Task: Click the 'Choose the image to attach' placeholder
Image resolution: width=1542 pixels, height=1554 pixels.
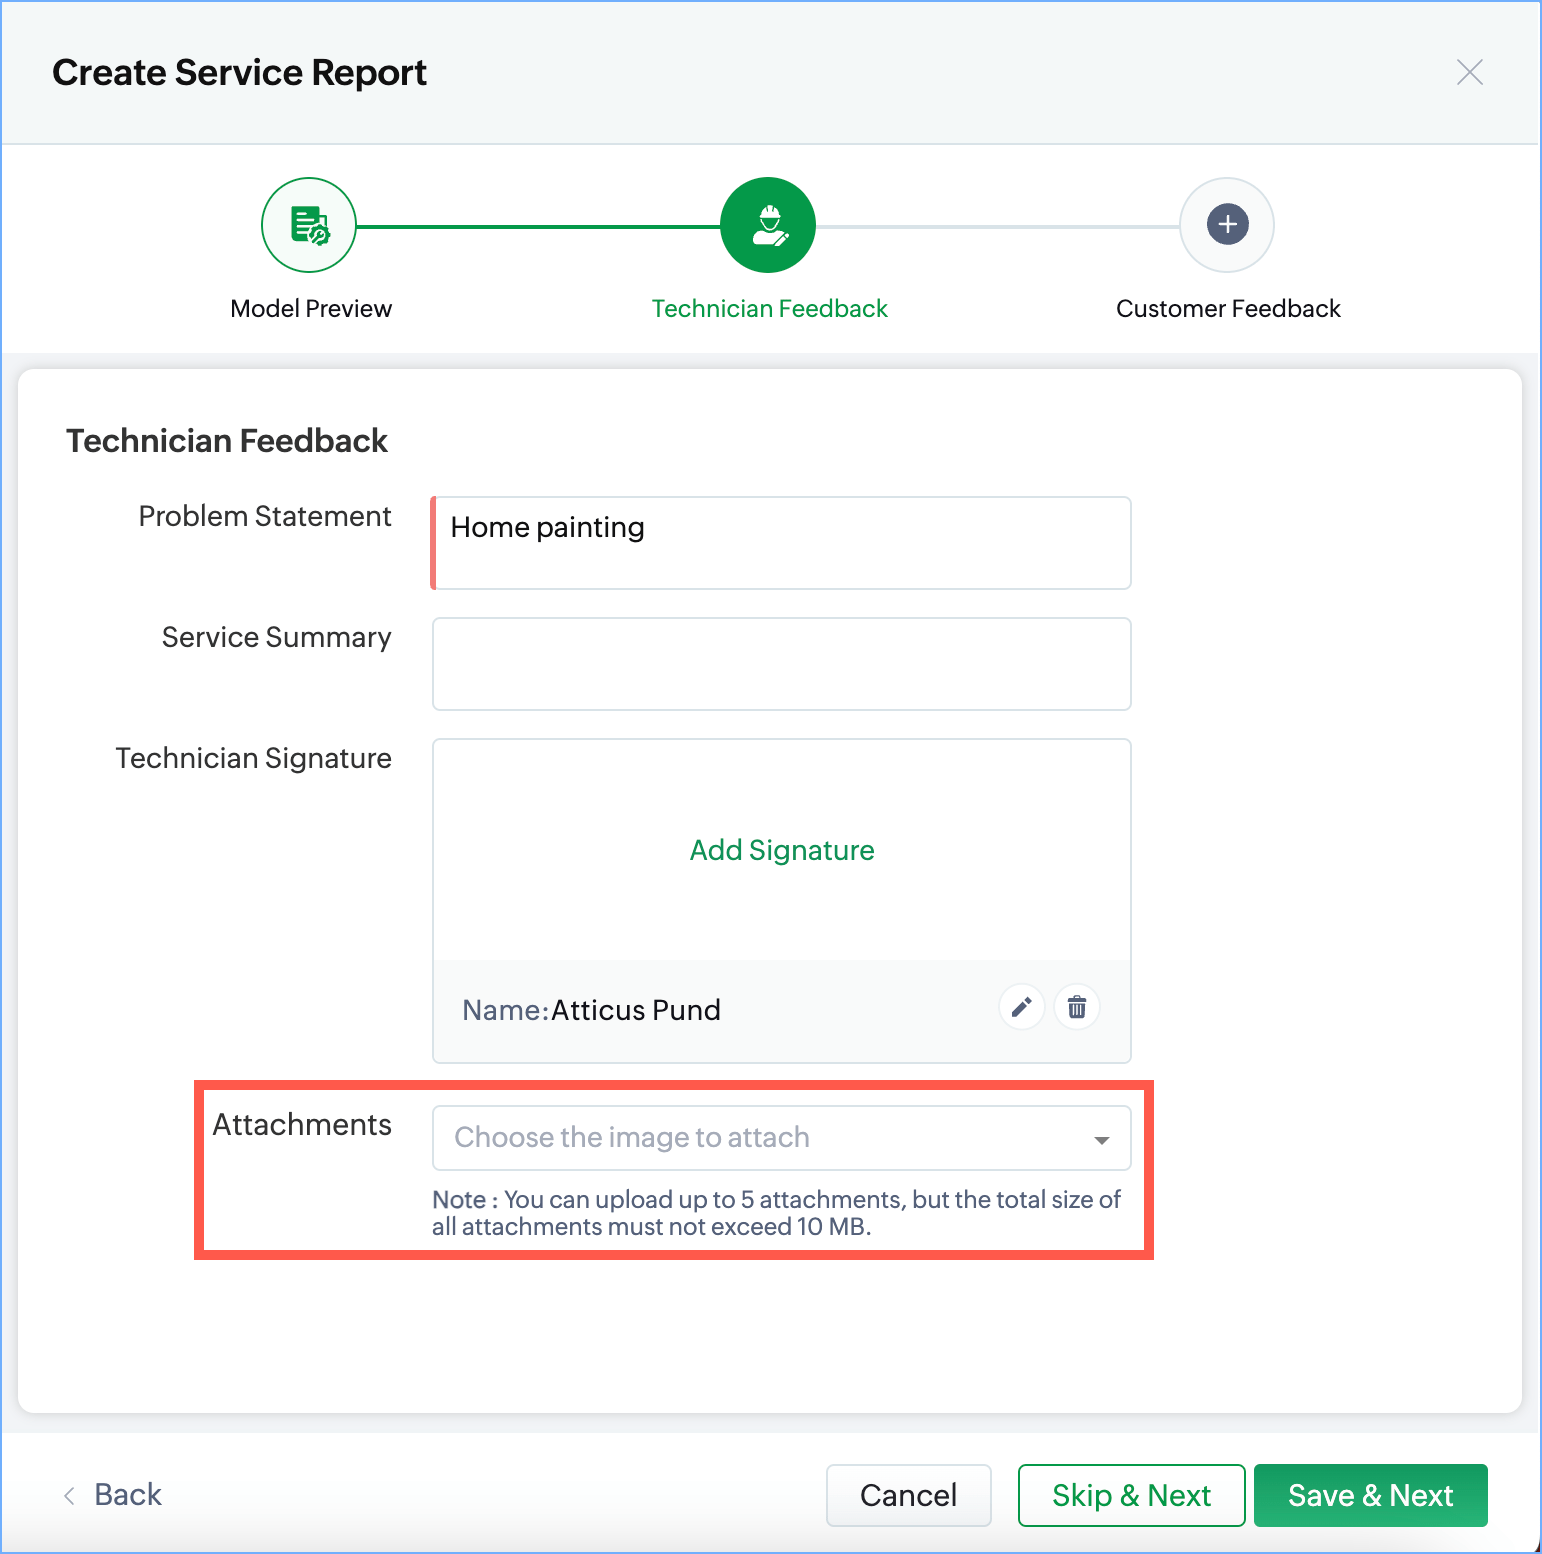Action: pyautogui.click(x=632, y=1138)
